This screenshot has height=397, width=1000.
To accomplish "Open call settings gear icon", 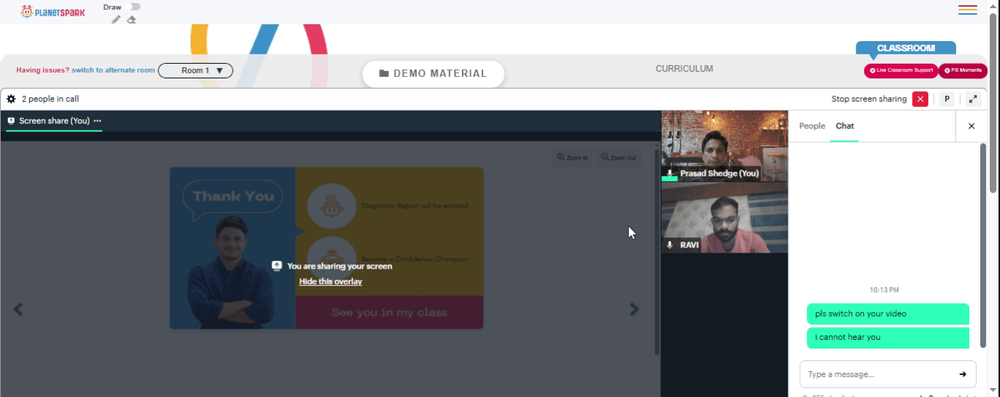I will (11, 99).
